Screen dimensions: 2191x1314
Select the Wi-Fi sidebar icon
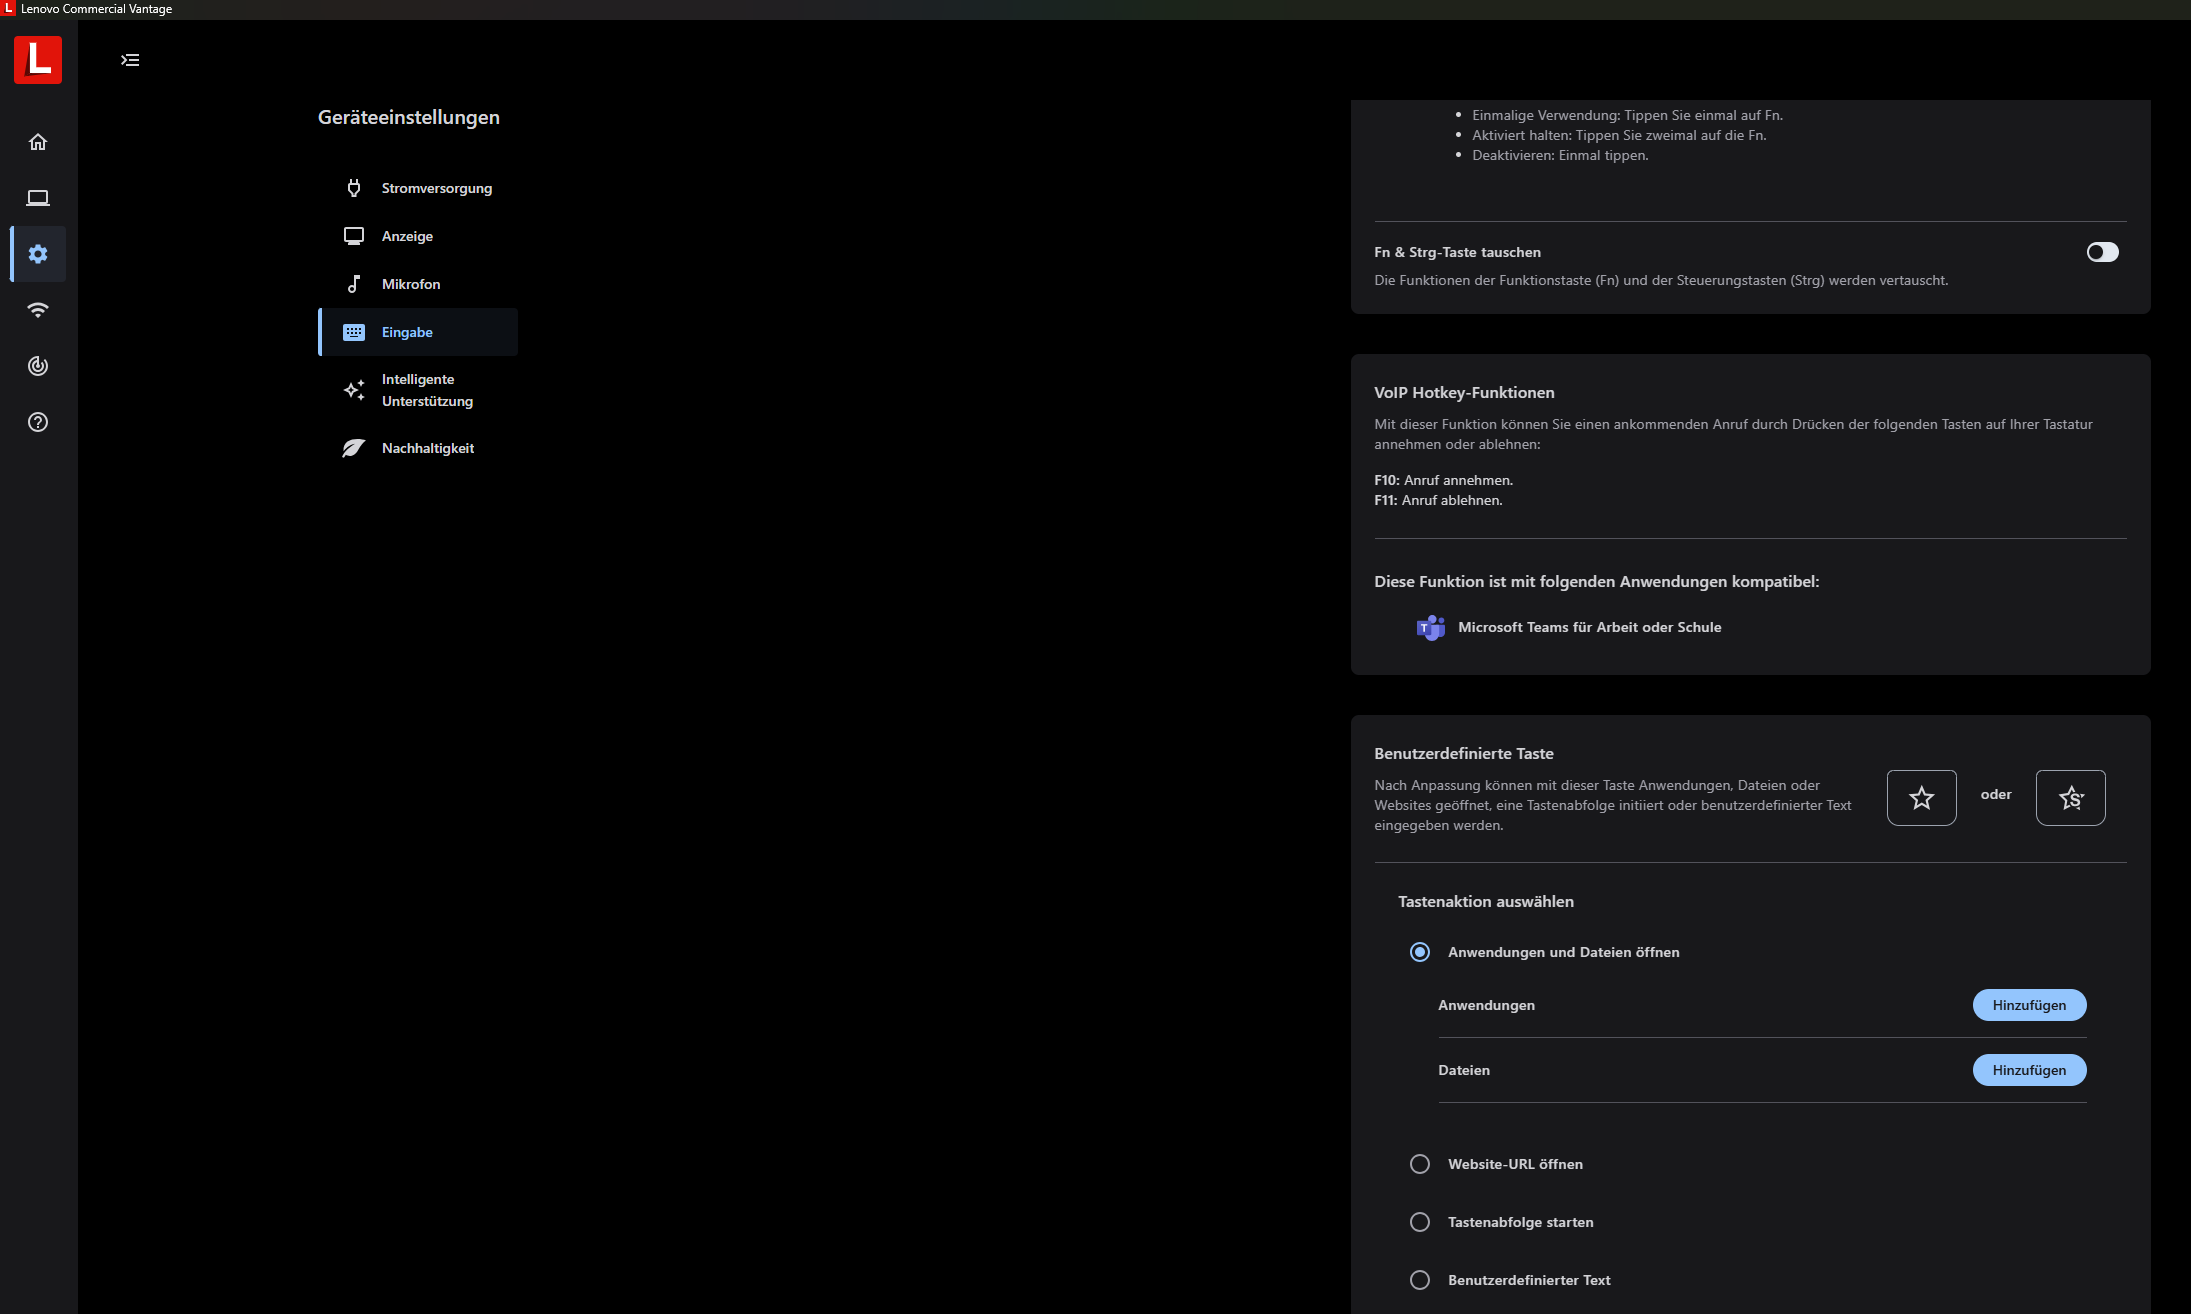[x=38, y=310]
